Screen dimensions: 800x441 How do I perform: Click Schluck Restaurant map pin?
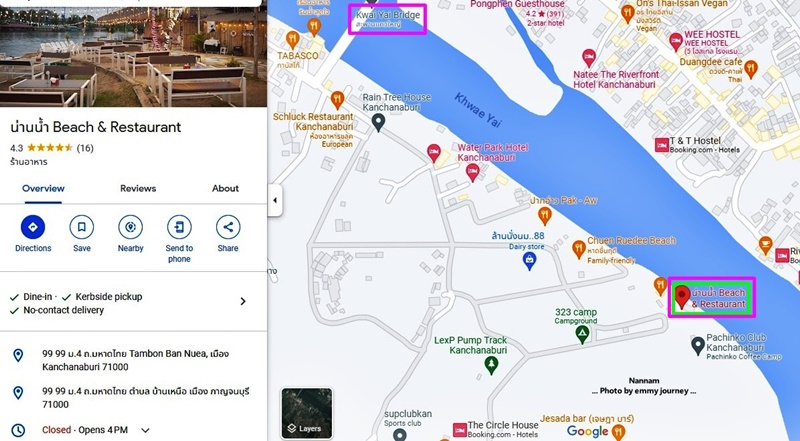(337, 100)
